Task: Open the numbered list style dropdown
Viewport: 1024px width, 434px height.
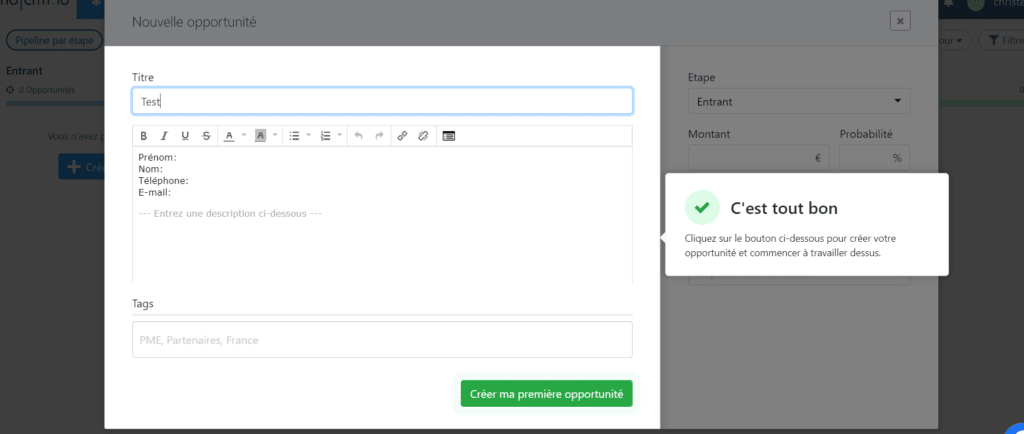Action: [340, 136]
